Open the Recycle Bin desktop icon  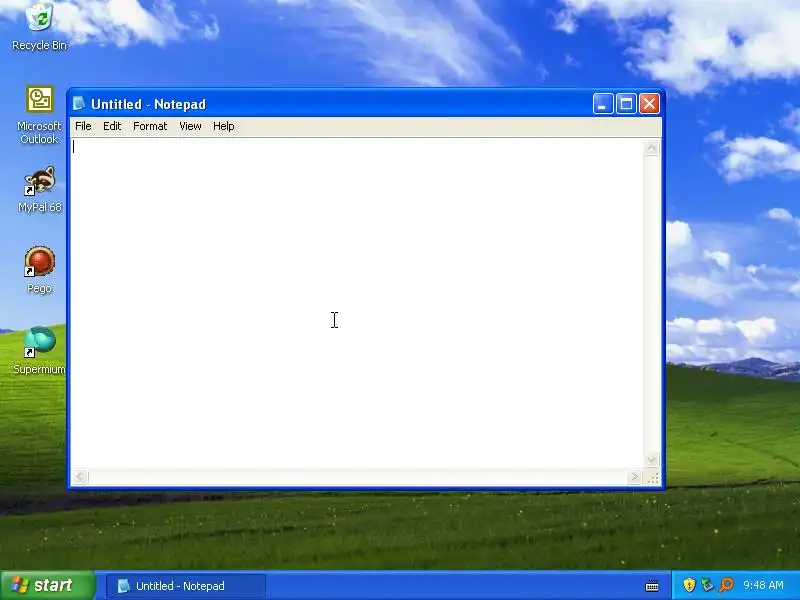point(39,26)
